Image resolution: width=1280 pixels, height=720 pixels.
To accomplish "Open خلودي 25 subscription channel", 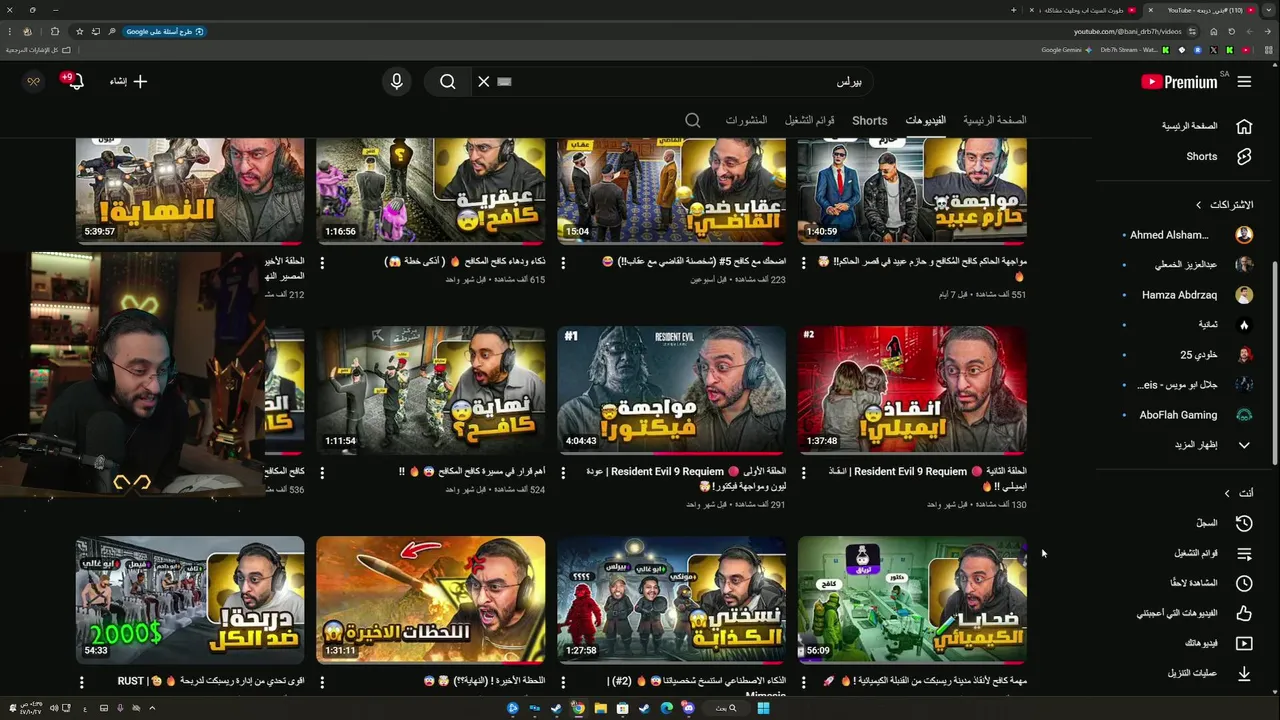I will (x=1188, y=355).
